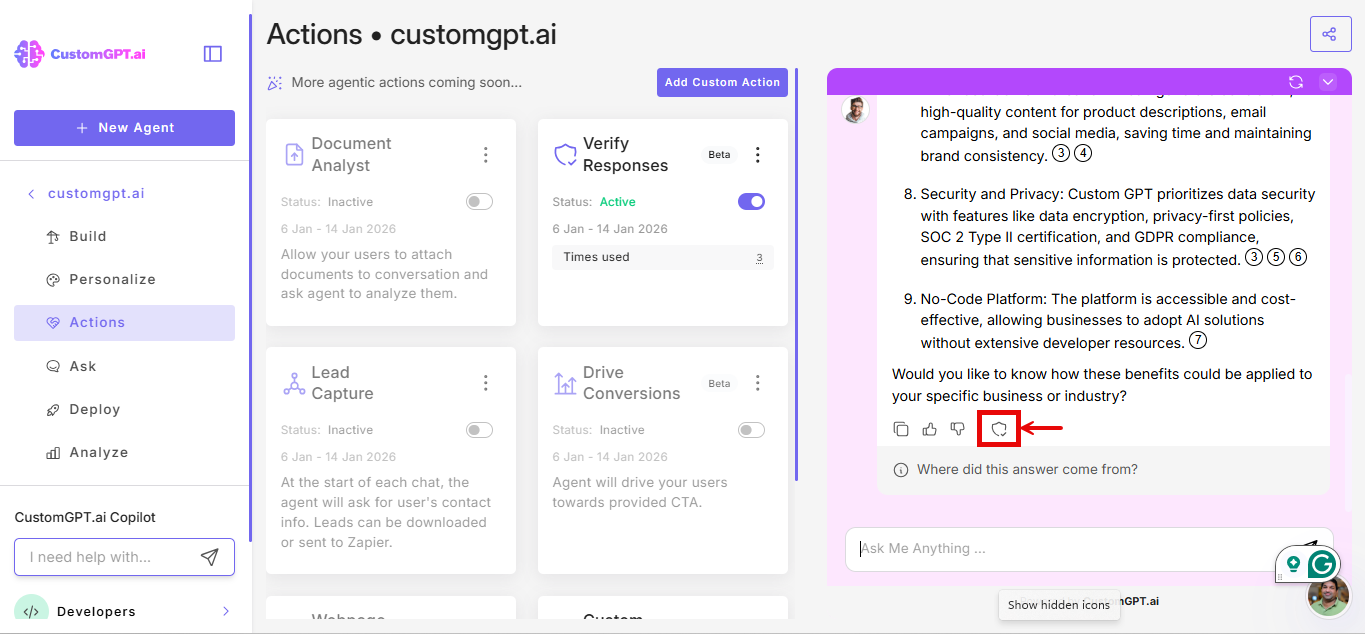Click the Grammarly icon

point(1323,564)
